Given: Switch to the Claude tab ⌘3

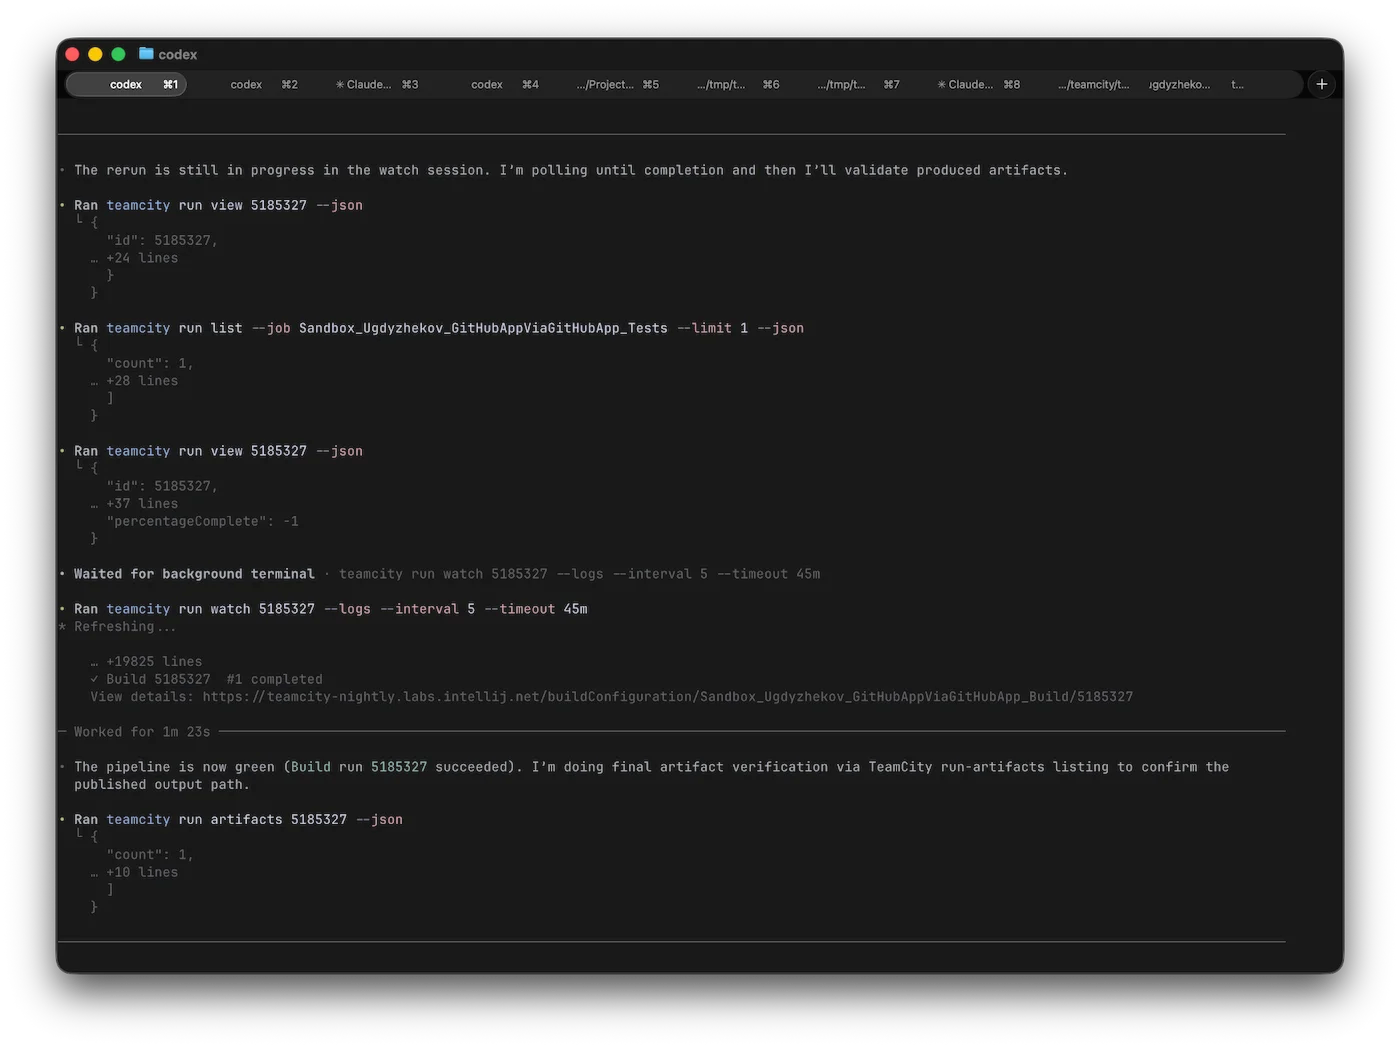Looking at the screenshot, I should pyautogui.click(x=377, y=84).
